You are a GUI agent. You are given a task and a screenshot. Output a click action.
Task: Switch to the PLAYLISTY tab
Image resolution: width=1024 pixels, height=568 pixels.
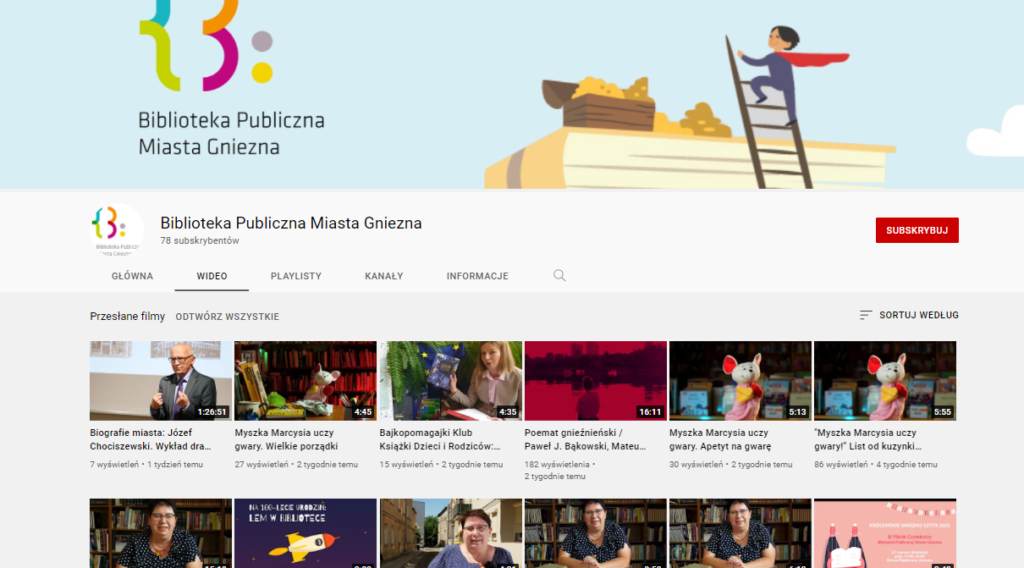(296, 276)
